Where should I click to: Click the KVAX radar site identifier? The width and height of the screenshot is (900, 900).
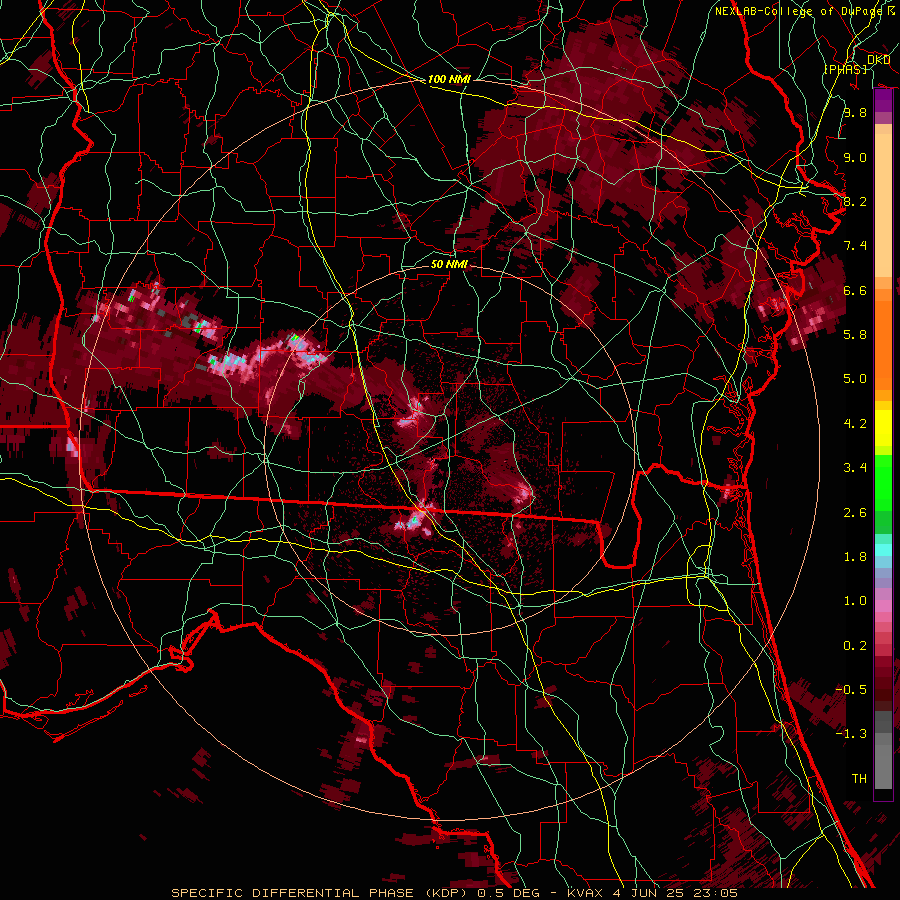pyautogui.click(x=585, y=893)
